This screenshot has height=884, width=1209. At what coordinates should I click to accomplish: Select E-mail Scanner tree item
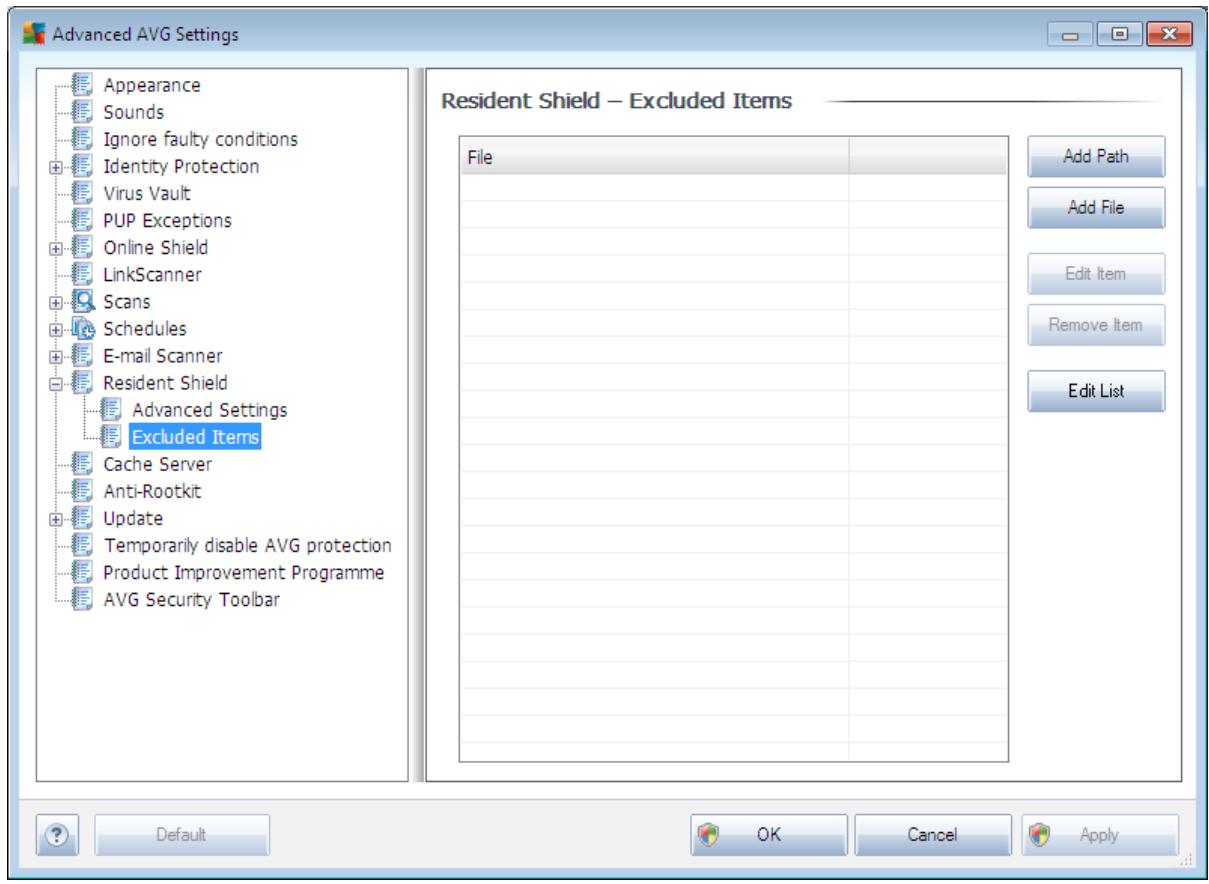(x=162, y=355)
